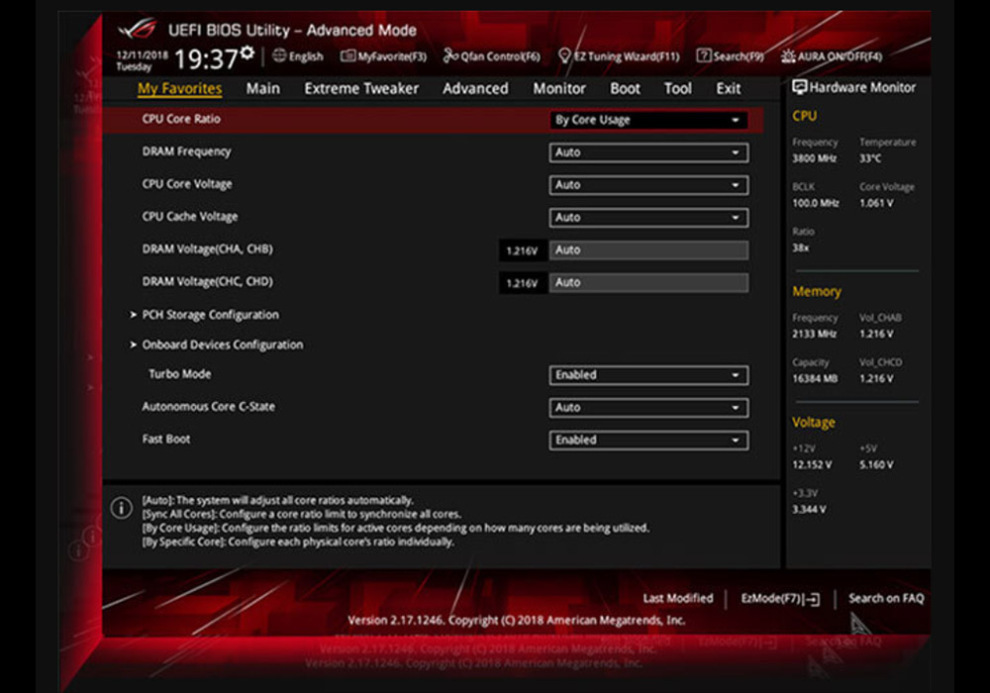Select the Fast Boot label

(x=166, y=439)
